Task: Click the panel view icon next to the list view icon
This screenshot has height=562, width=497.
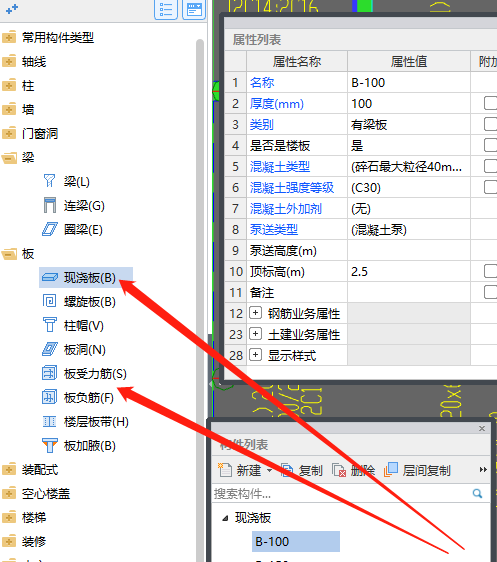Action: [194, 9]
